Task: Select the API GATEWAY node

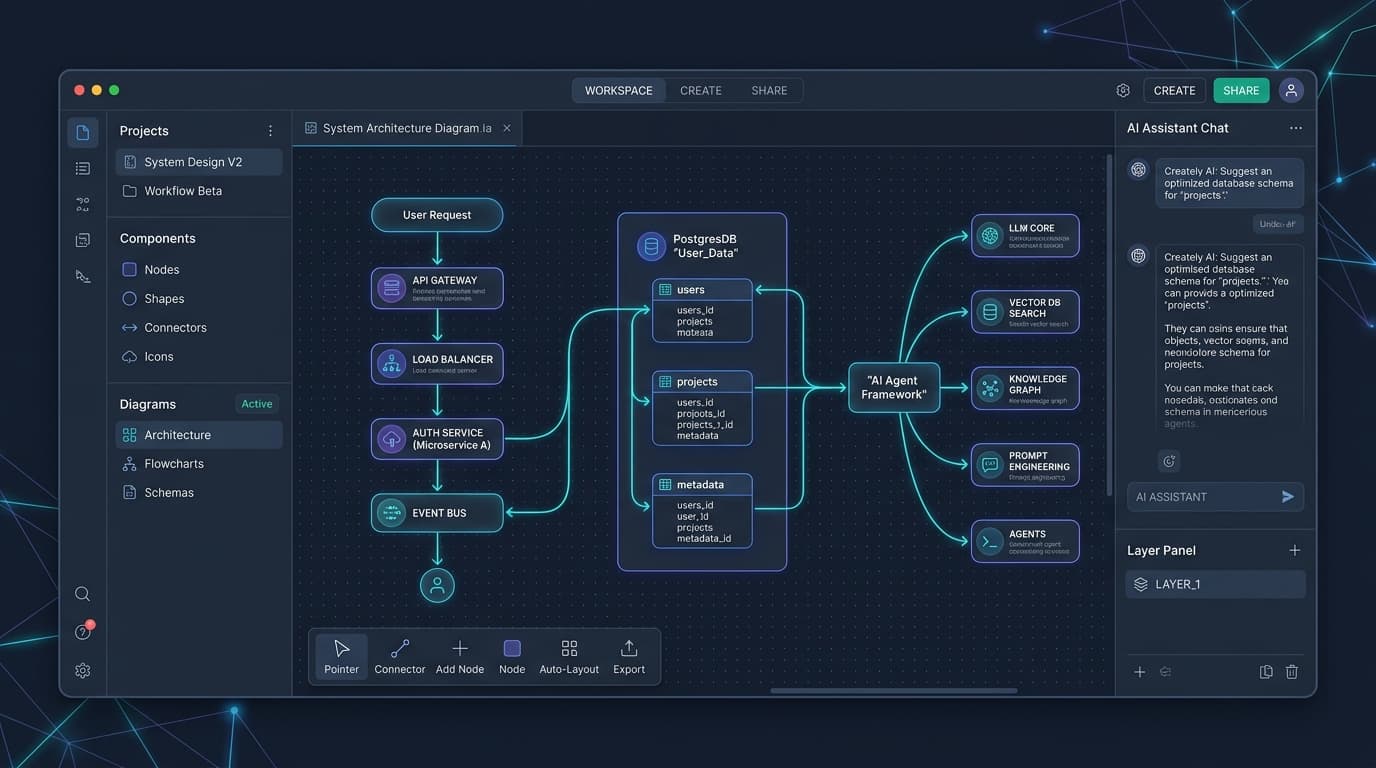Action: click(437, 288)
